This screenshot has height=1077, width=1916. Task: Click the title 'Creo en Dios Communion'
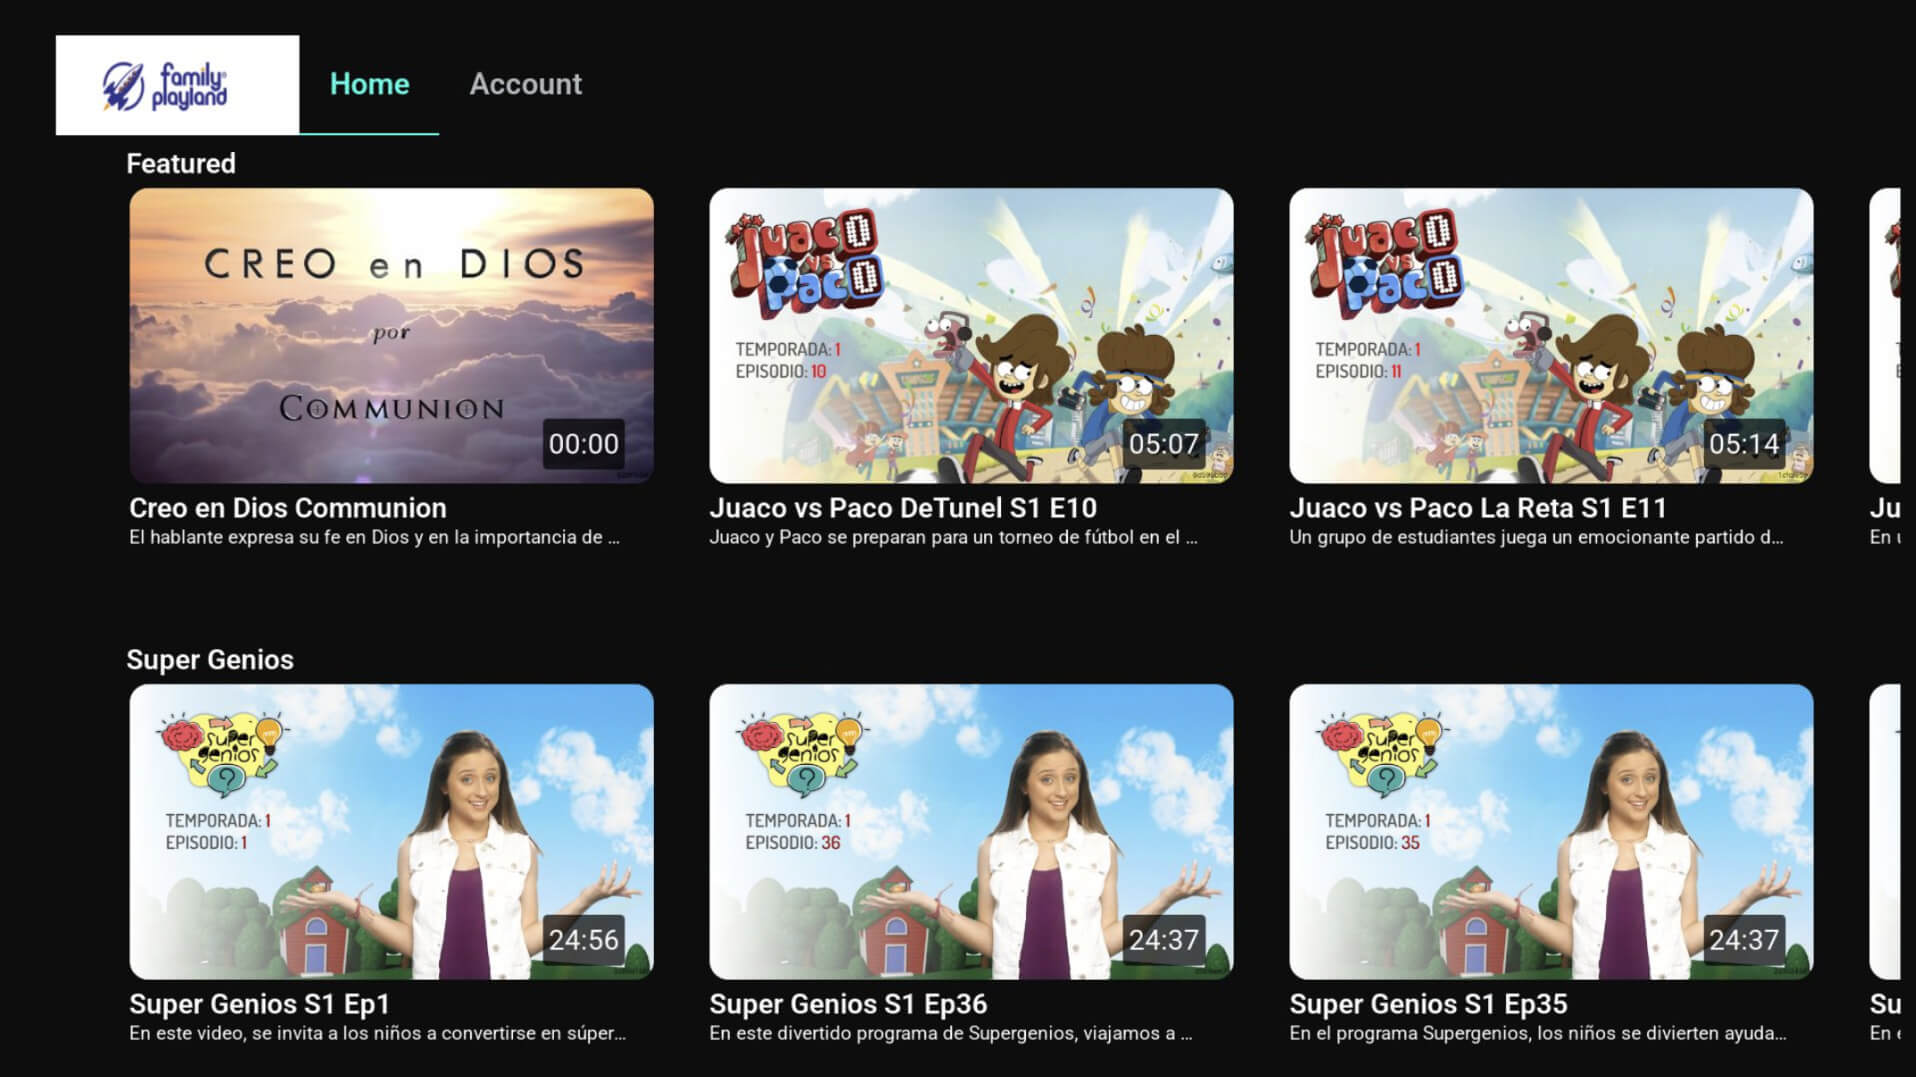288,508
